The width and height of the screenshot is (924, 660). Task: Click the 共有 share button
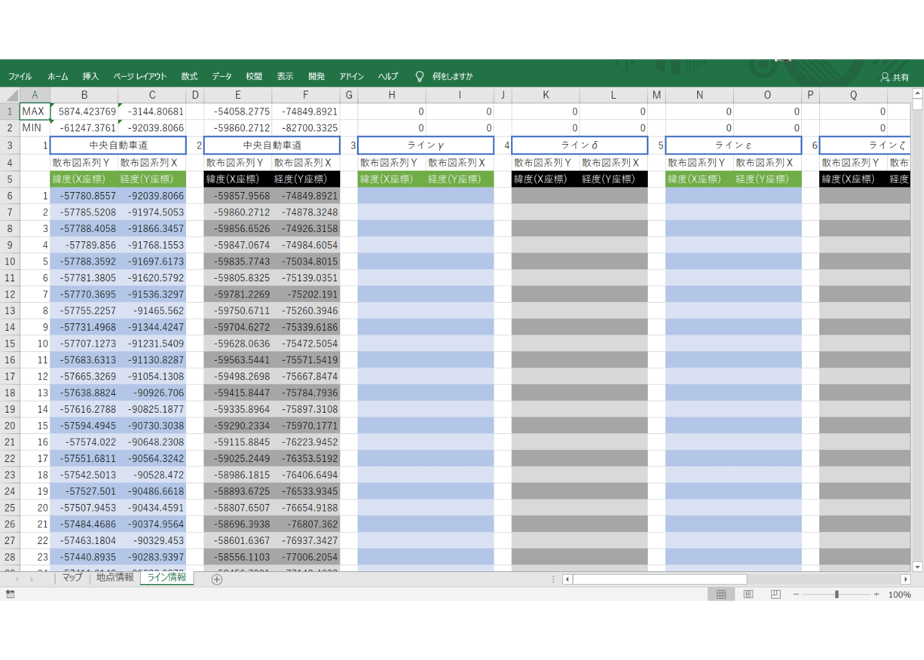click(895, 77)
